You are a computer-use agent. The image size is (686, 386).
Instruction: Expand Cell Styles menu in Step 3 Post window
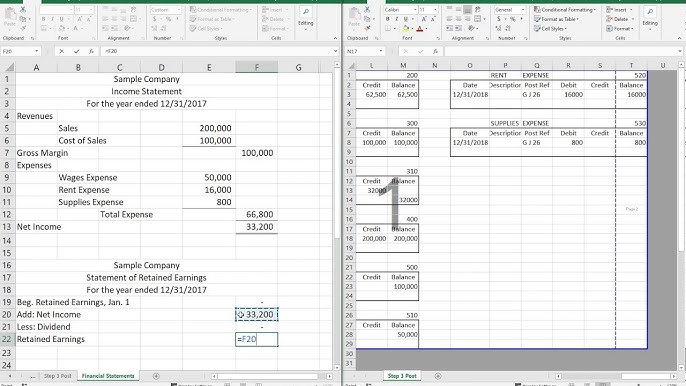point(550,29)
